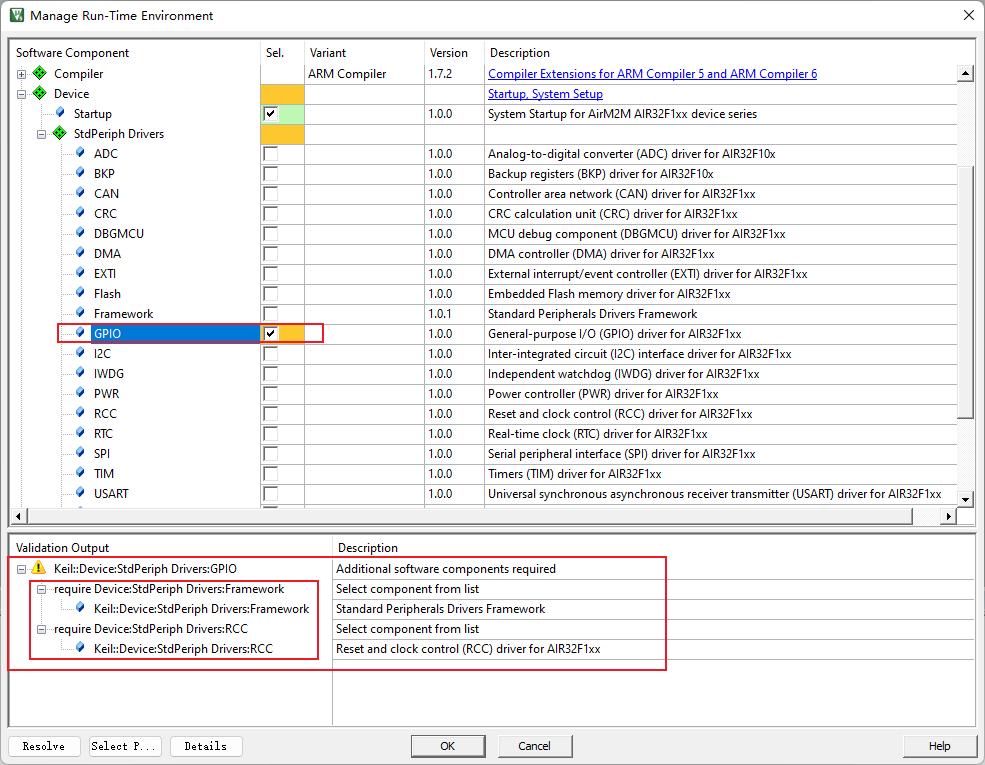Select the SPI component row
Screen dimensions: 985x765
pos(104,454)
